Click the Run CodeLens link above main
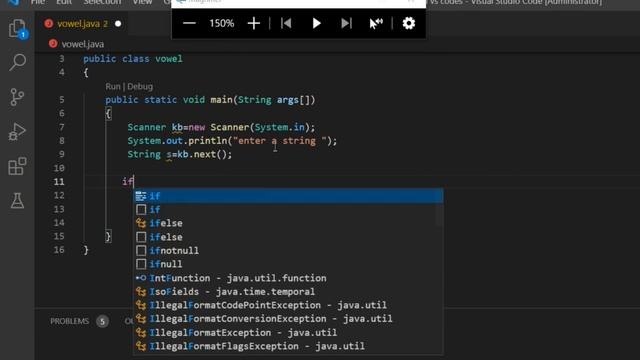Viewport: 640px width, 360px height. pos(113,87)
